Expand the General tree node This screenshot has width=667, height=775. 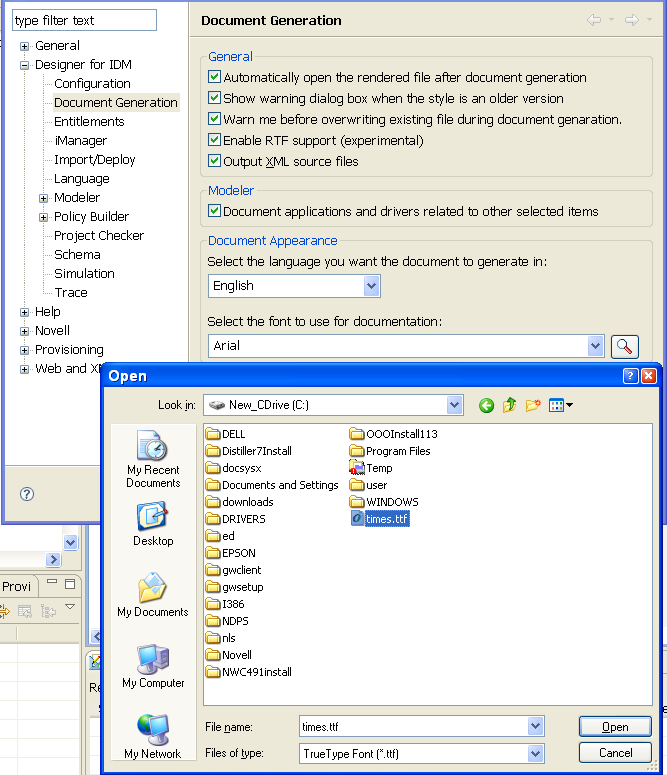pyautogui.click(x=24, y=46)
